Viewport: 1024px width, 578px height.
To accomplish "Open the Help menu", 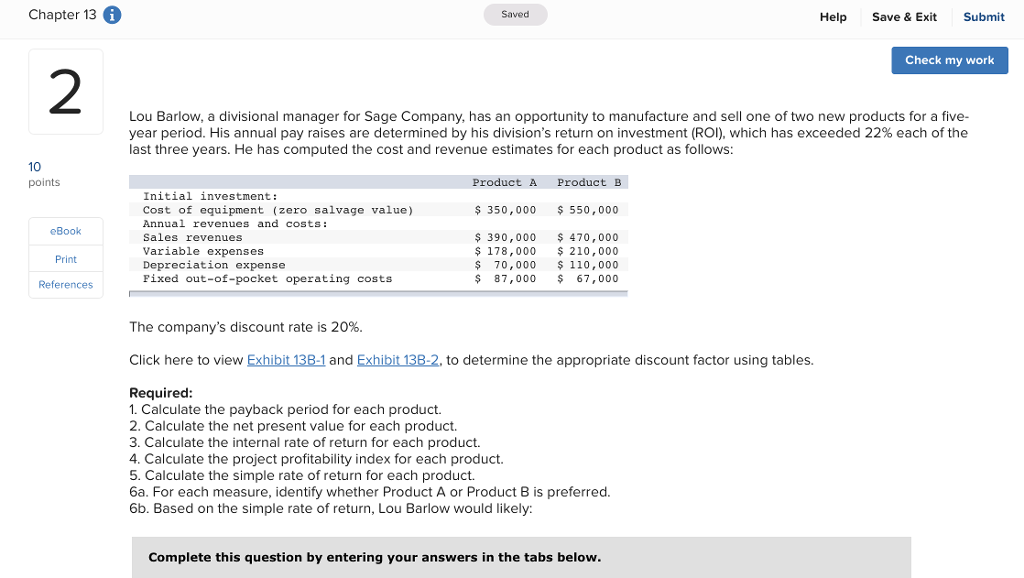I will (x=833, y=17).
